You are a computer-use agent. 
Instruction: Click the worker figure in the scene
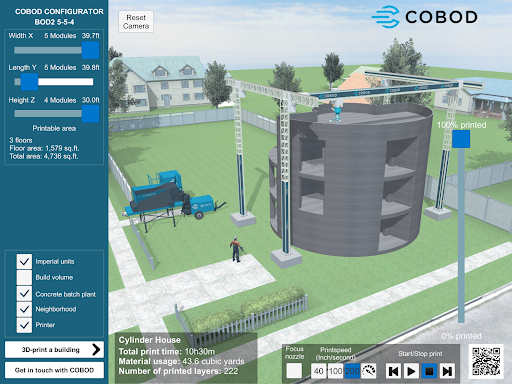pyautogui.click(x=236, y=249)
